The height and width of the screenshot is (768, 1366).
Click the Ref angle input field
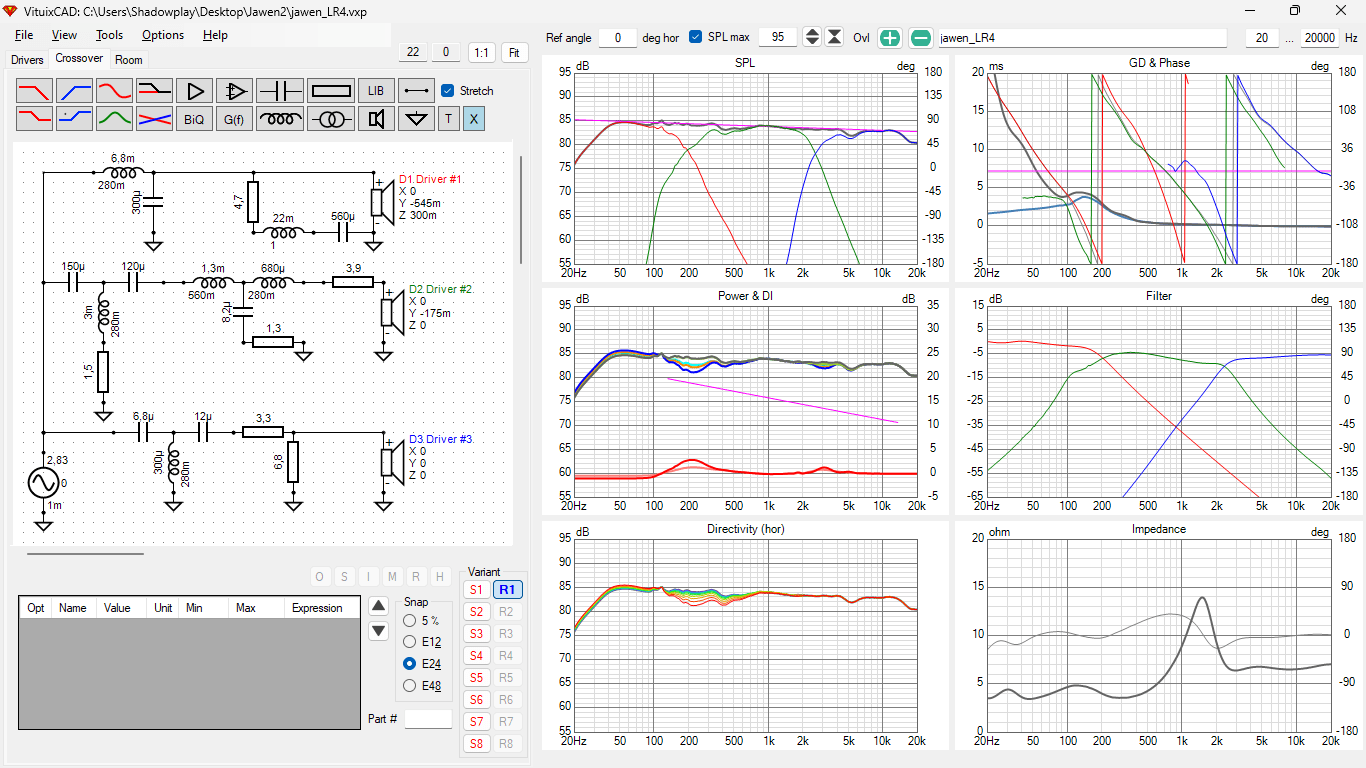[618, 38]
